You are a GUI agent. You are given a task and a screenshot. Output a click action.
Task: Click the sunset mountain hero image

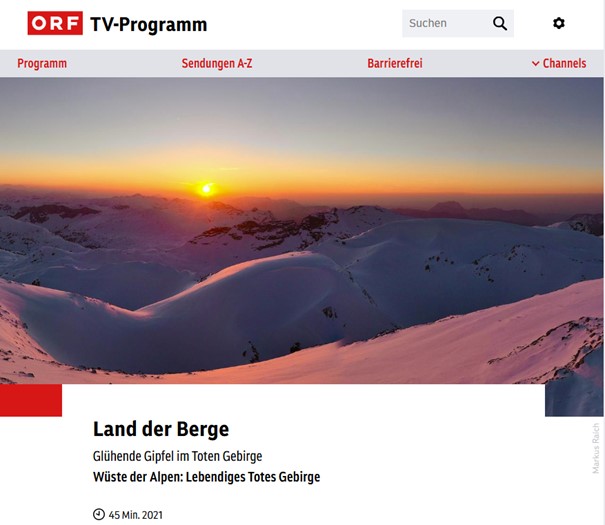[x=302, y=230]
